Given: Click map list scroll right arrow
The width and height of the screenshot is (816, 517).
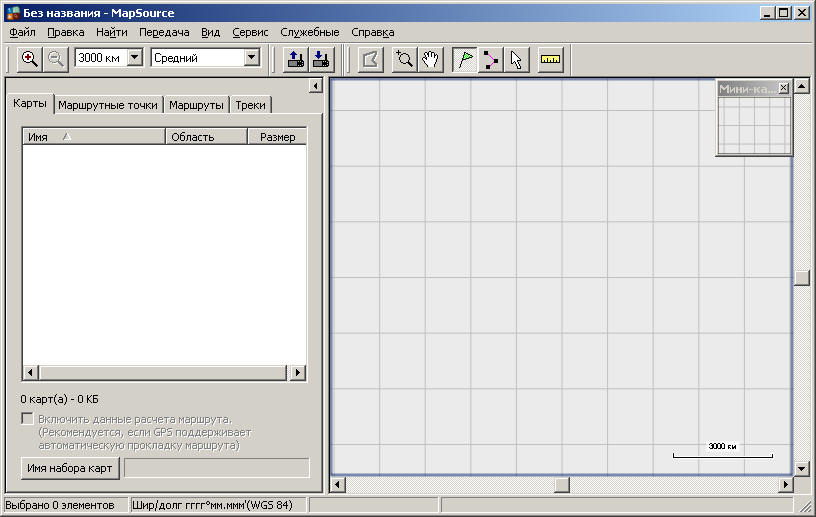Looking at the screenshot, I should [298, 372].
